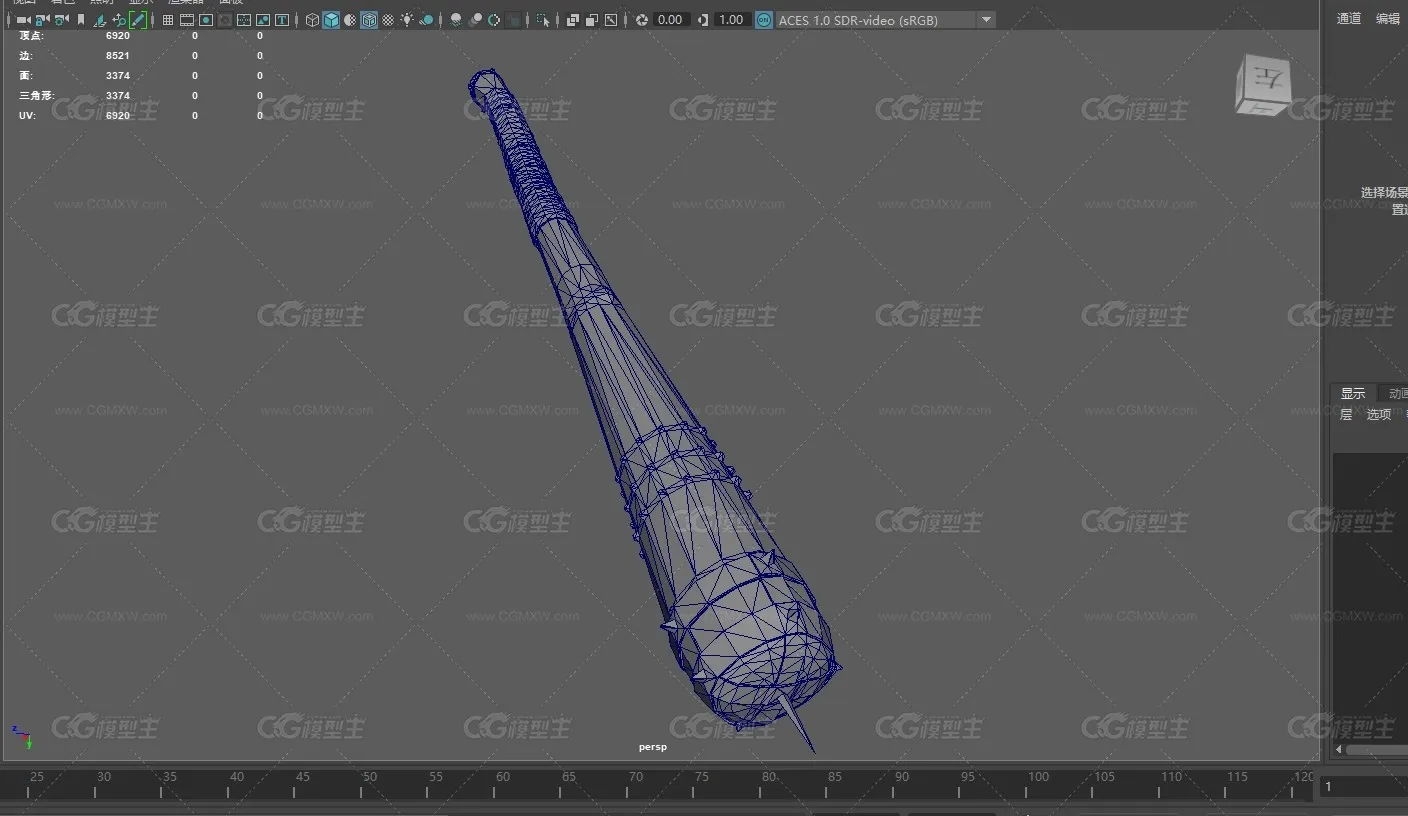Toggle the Field Chart icon

pyautogui.click(x=244, y=20)
